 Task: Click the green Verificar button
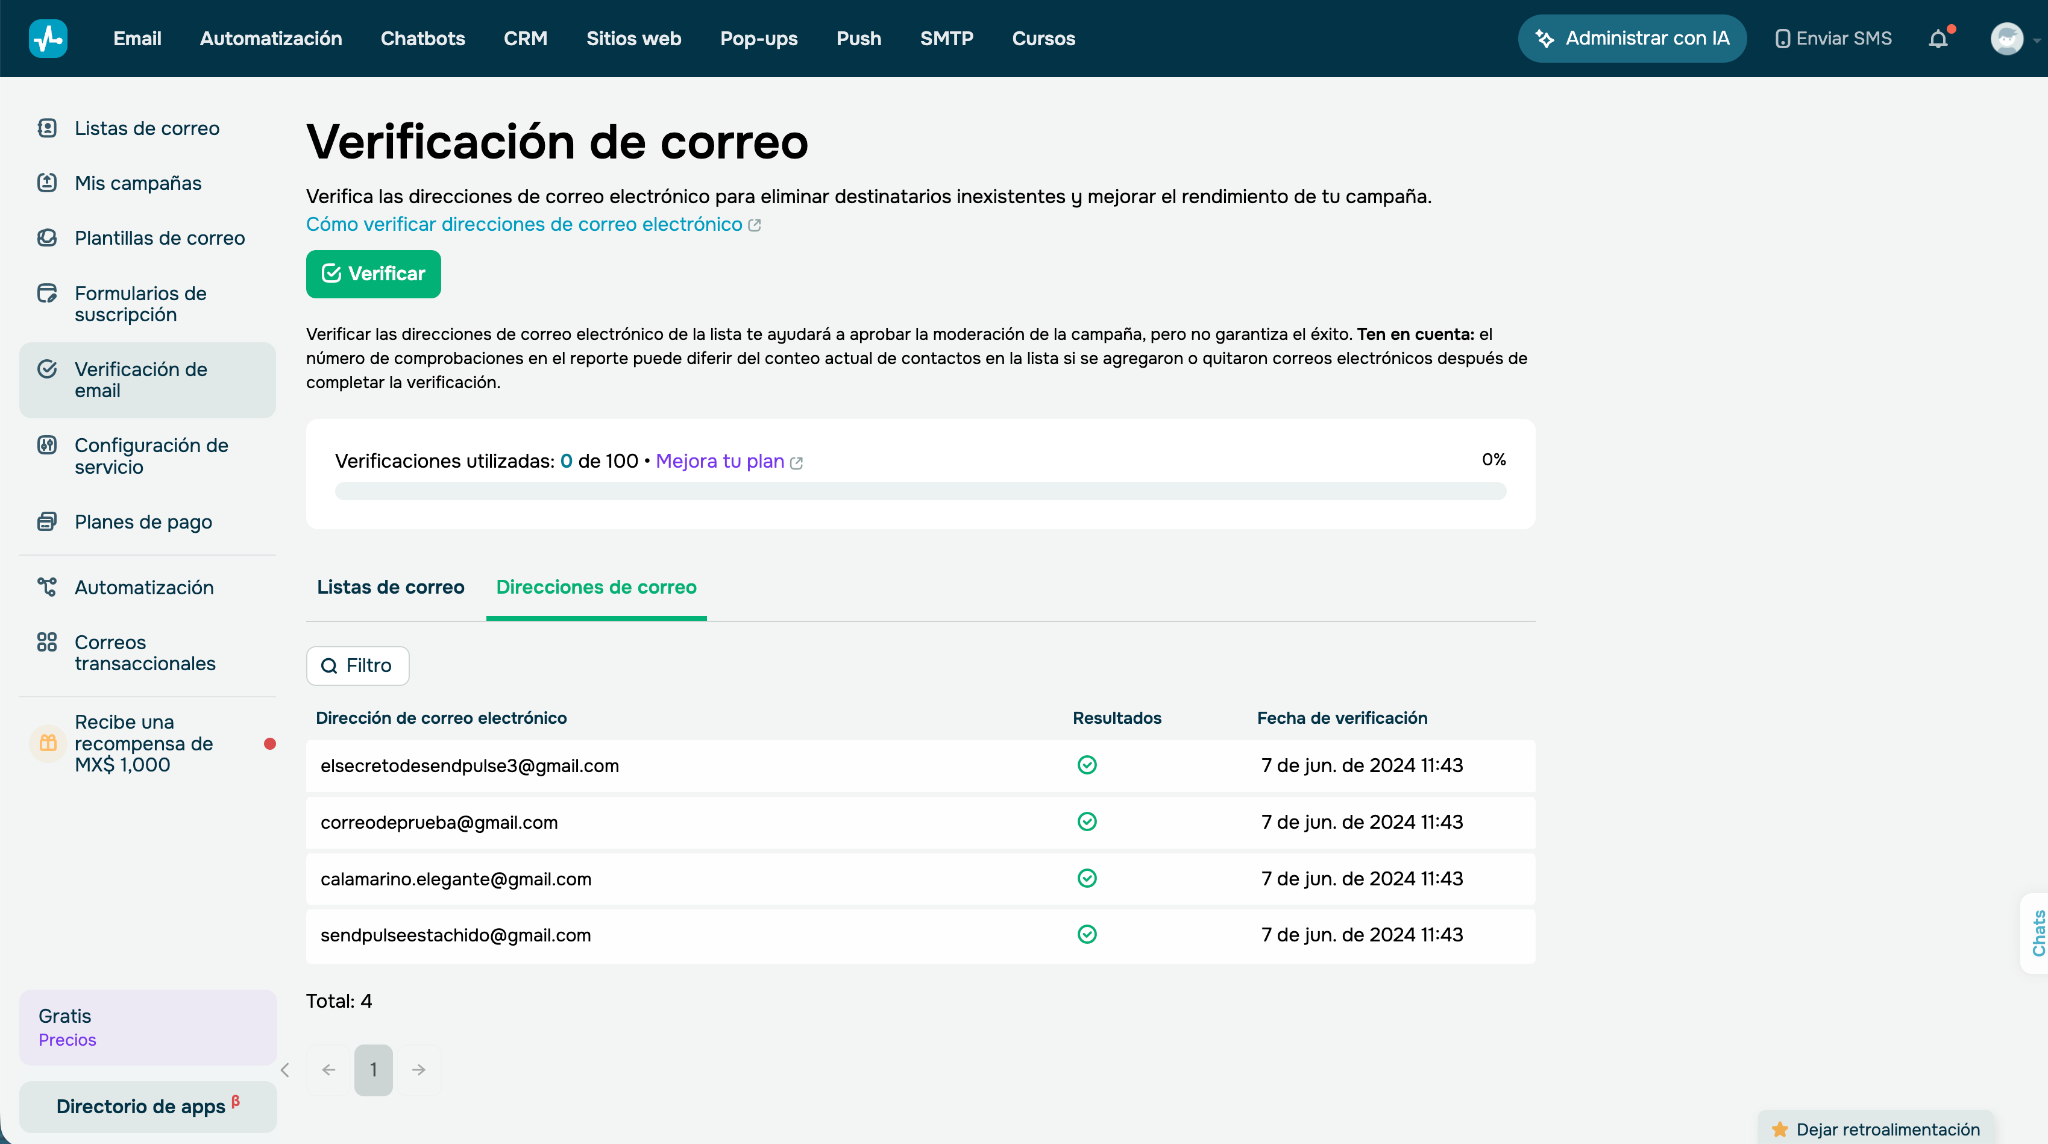coord(373,274)
